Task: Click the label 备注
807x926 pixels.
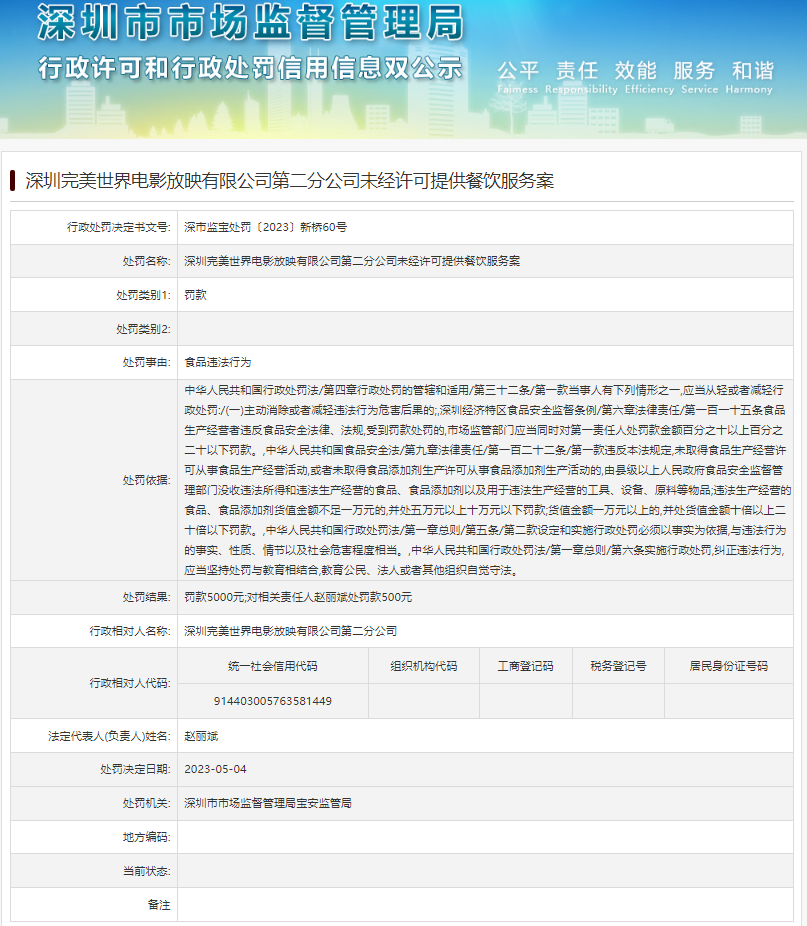Action: [159, 905]
